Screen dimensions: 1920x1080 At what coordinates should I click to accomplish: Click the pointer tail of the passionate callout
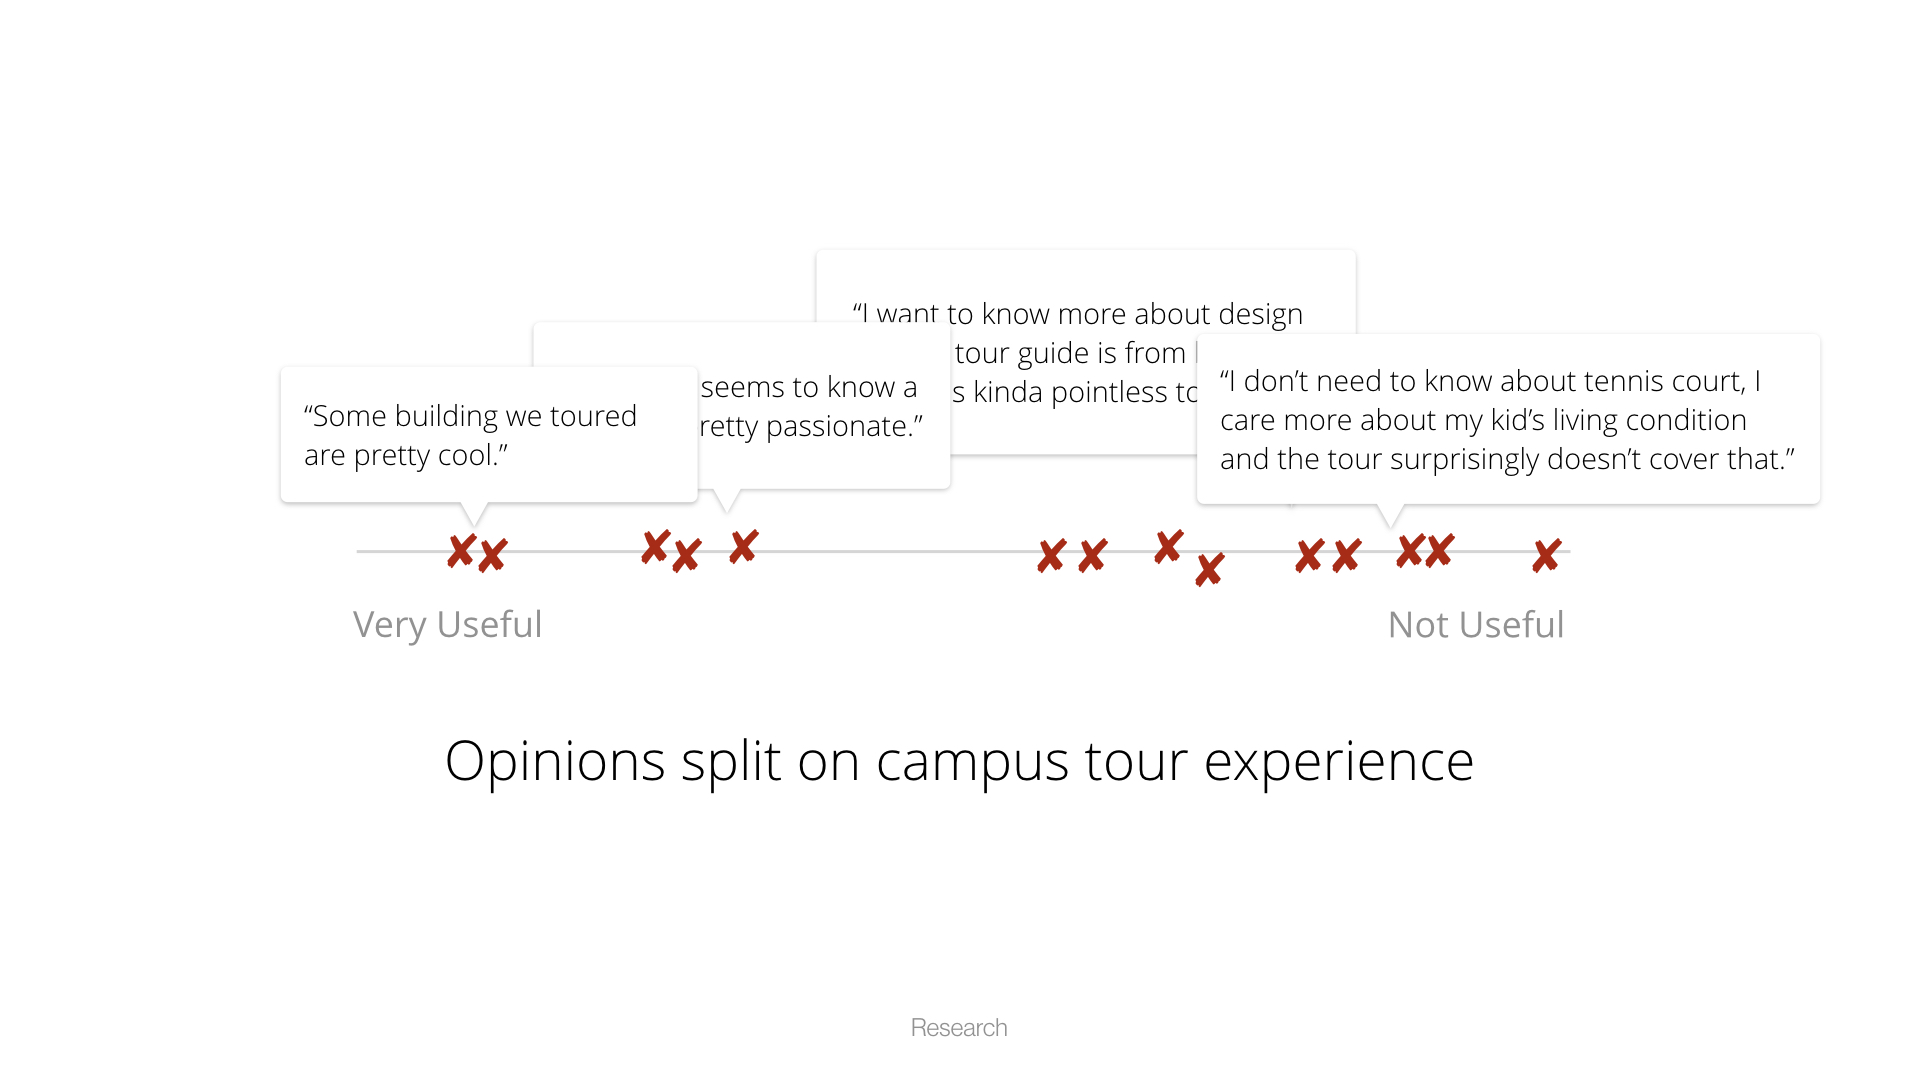pyautogui.click(x=727, y=501)
